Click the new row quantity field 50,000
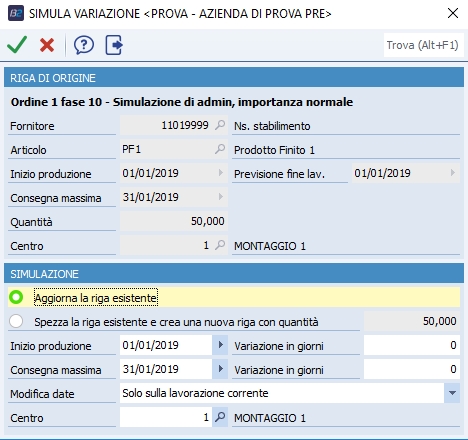Screen dimensions: 468x440 click(x=412, y=321)
